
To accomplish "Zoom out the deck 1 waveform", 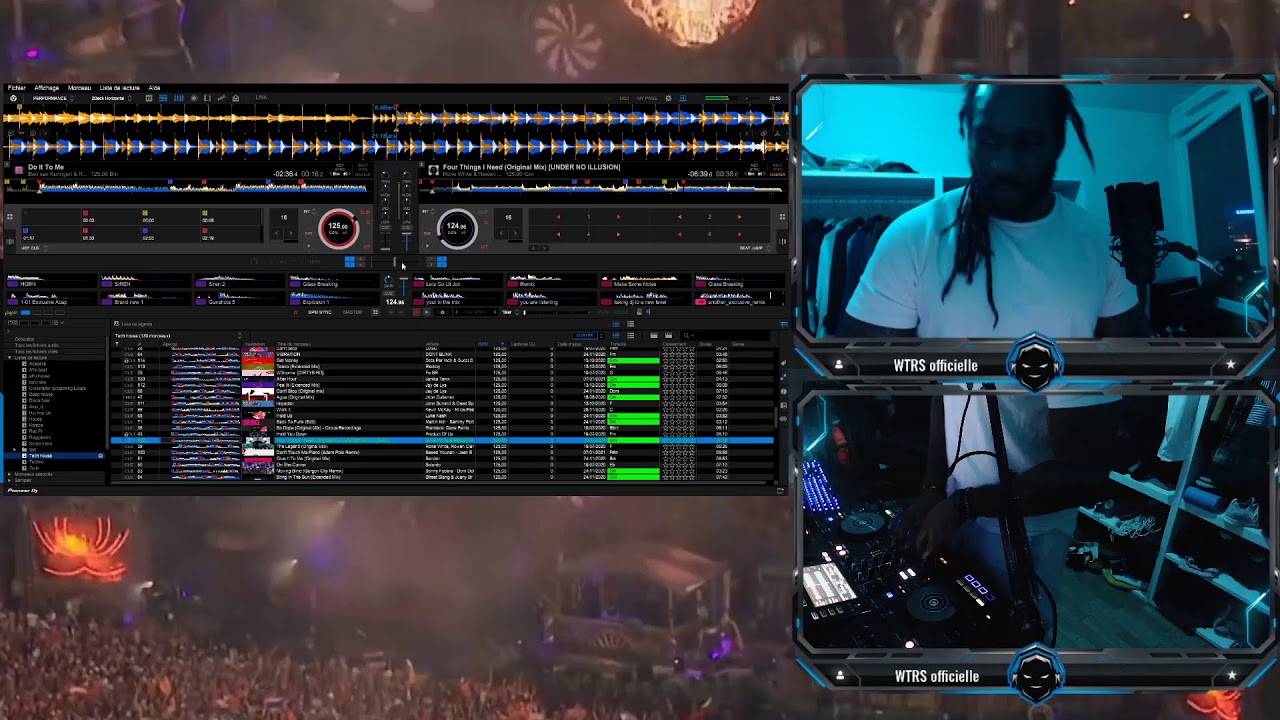I will click(11, 133).
